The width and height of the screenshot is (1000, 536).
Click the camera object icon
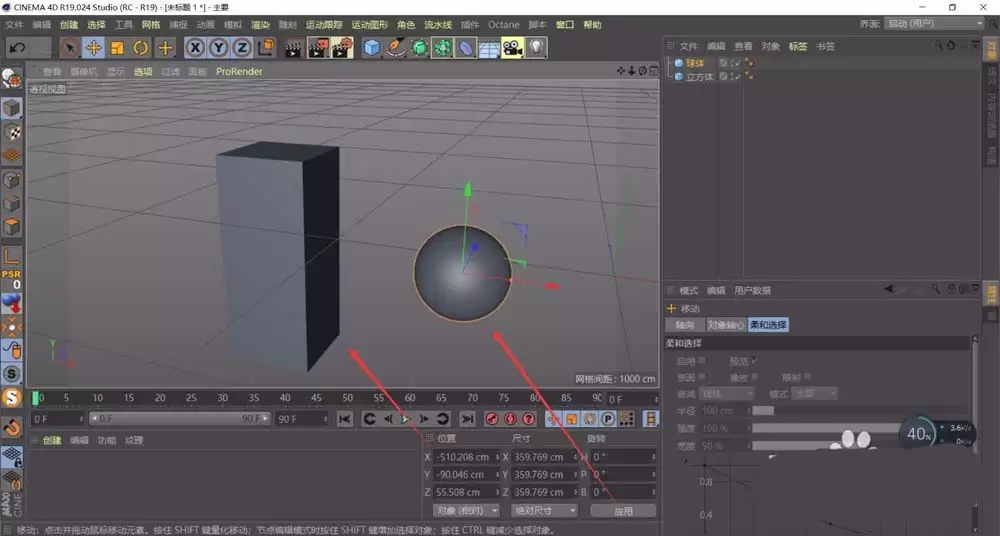(x=512, y=47)
